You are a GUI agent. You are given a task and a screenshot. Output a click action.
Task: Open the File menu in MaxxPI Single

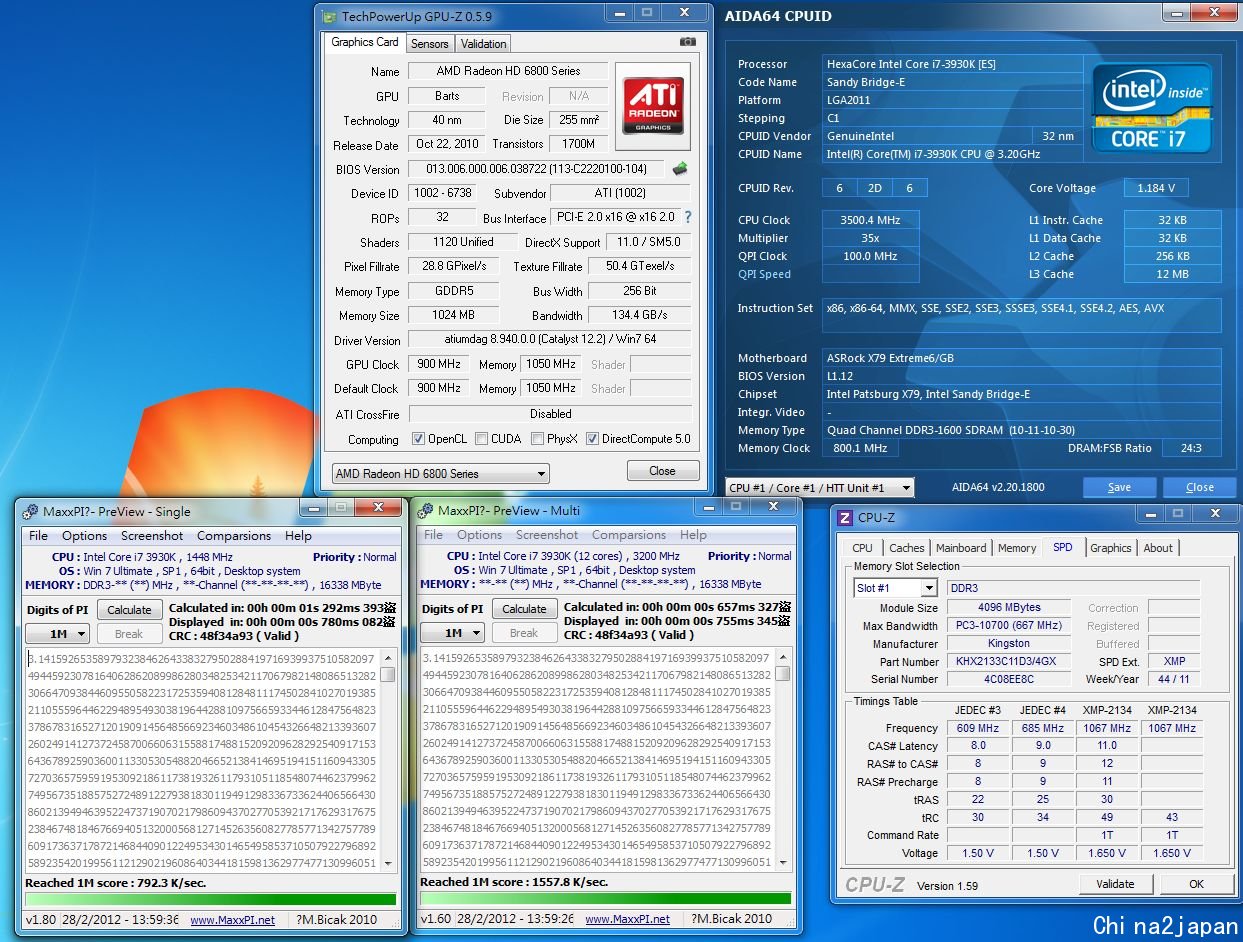(38, 536)
